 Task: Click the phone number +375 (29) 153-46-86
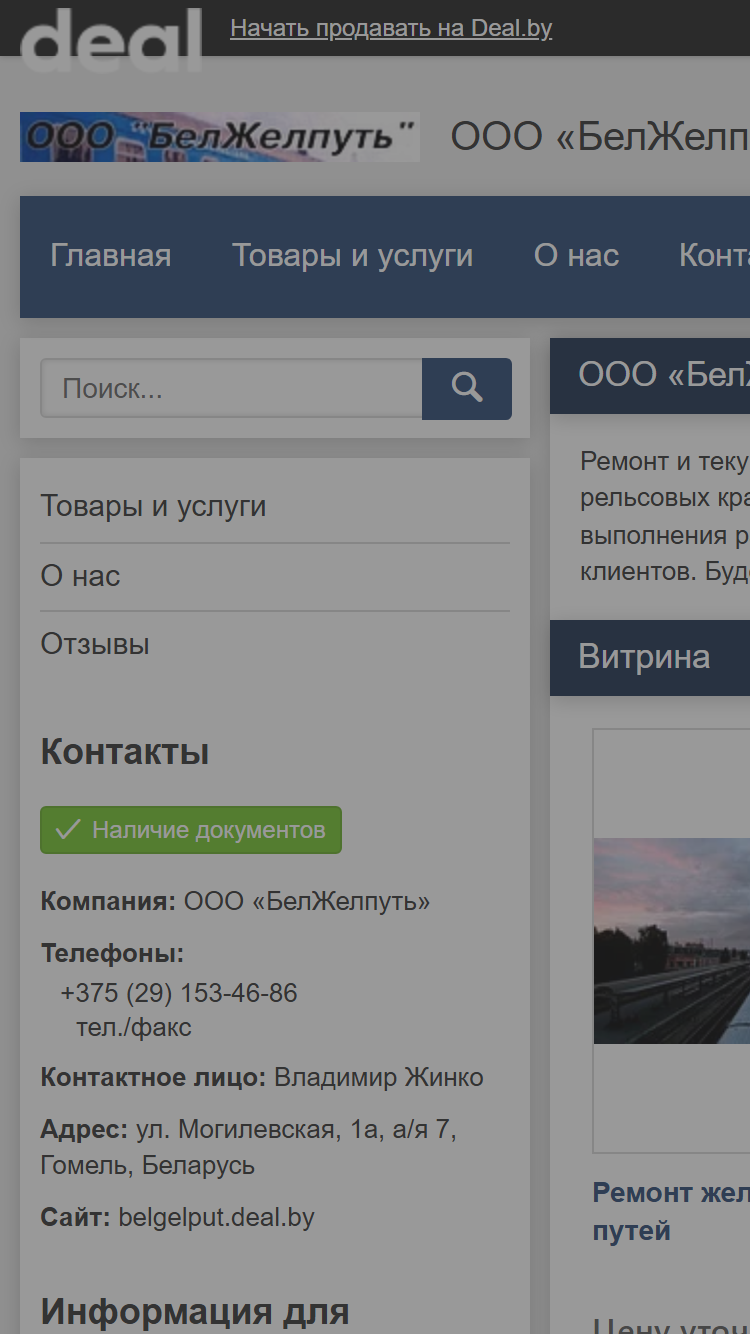179,993
